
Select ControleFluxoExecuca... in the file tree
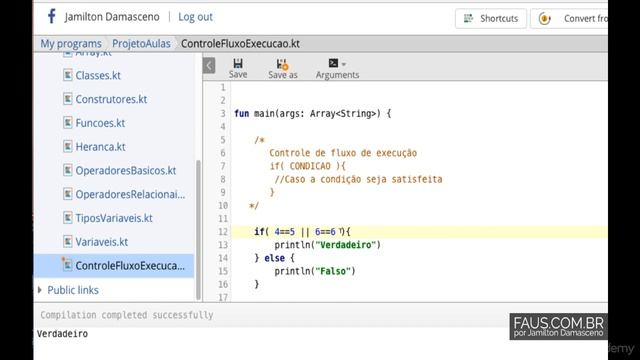click(130, 266)
